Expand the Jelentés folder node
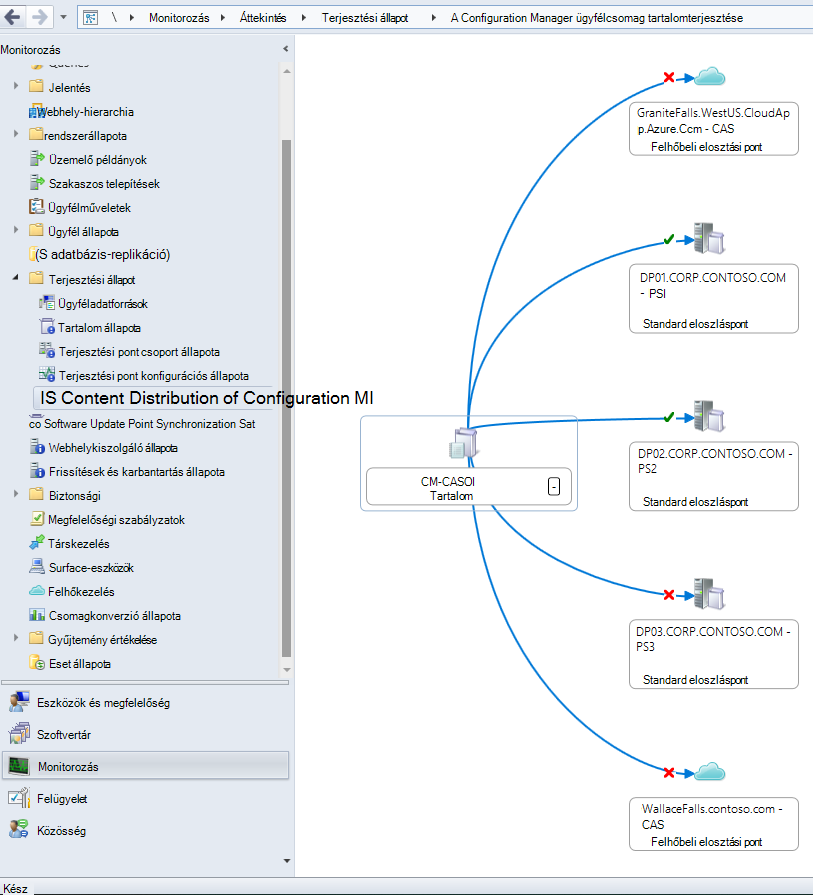The width and height of the screenshot is (813, 895). coord(16,86)
